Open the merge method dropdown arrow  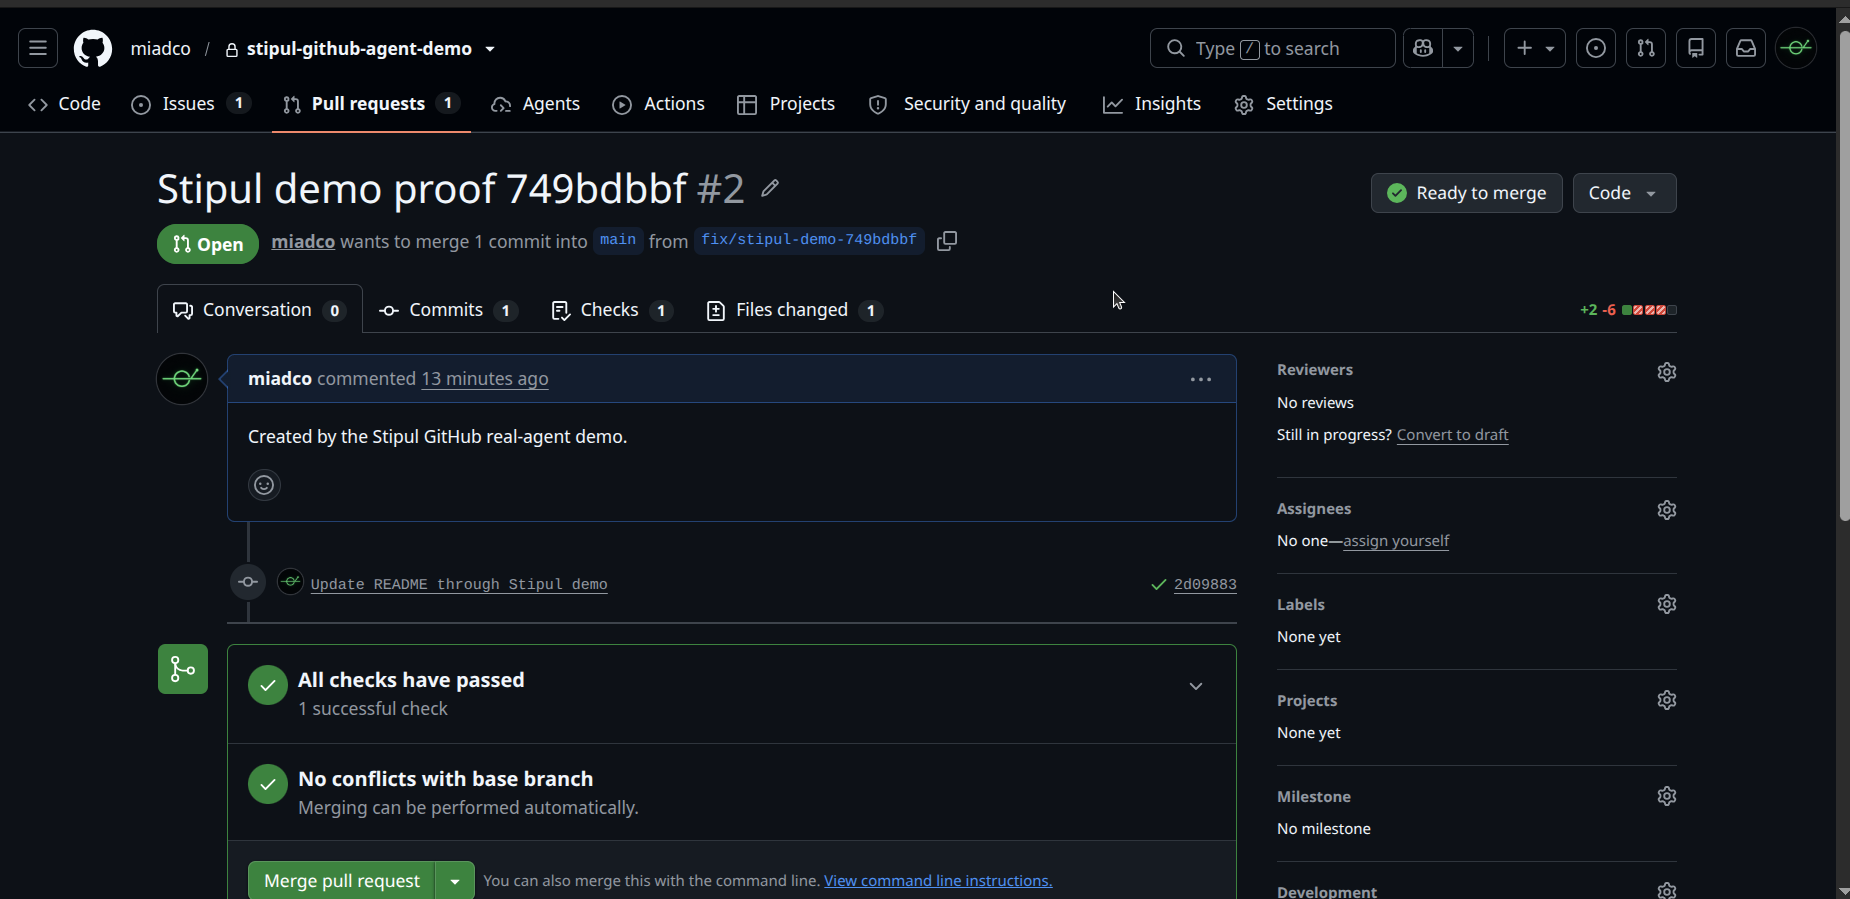click(455, 881)
